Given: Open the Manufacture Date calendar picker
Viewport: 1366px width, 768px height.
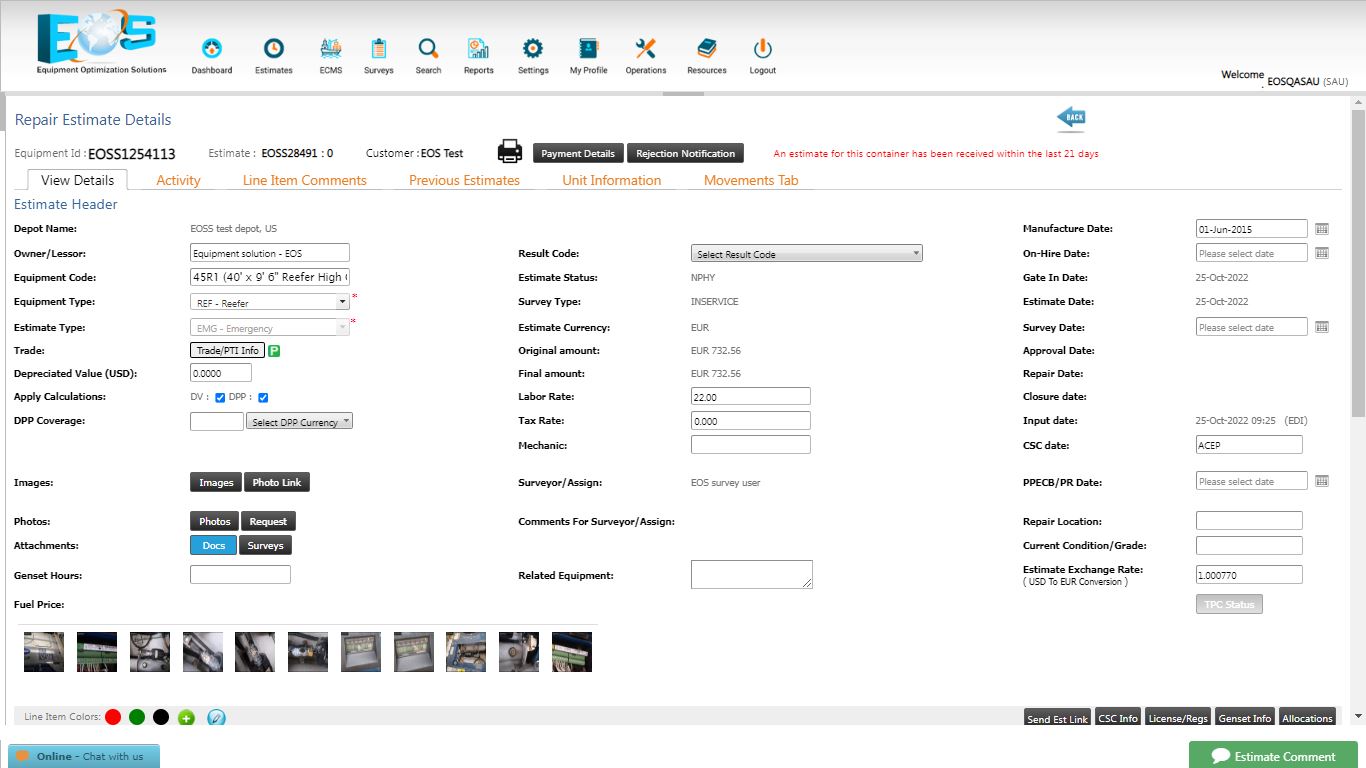Looking at the screenshot, I should click(x=1322, y=228).
